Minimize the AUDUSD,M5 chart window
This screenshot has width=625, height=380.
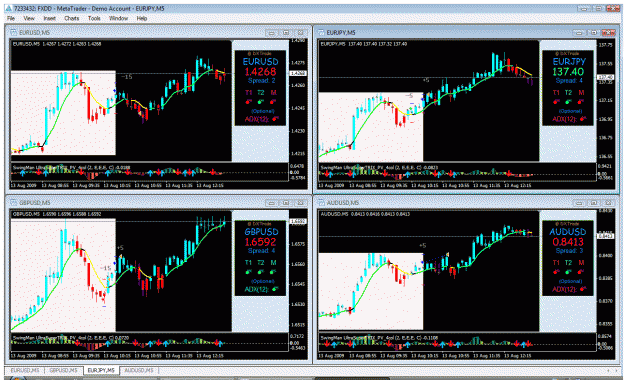tap(579, 203)
